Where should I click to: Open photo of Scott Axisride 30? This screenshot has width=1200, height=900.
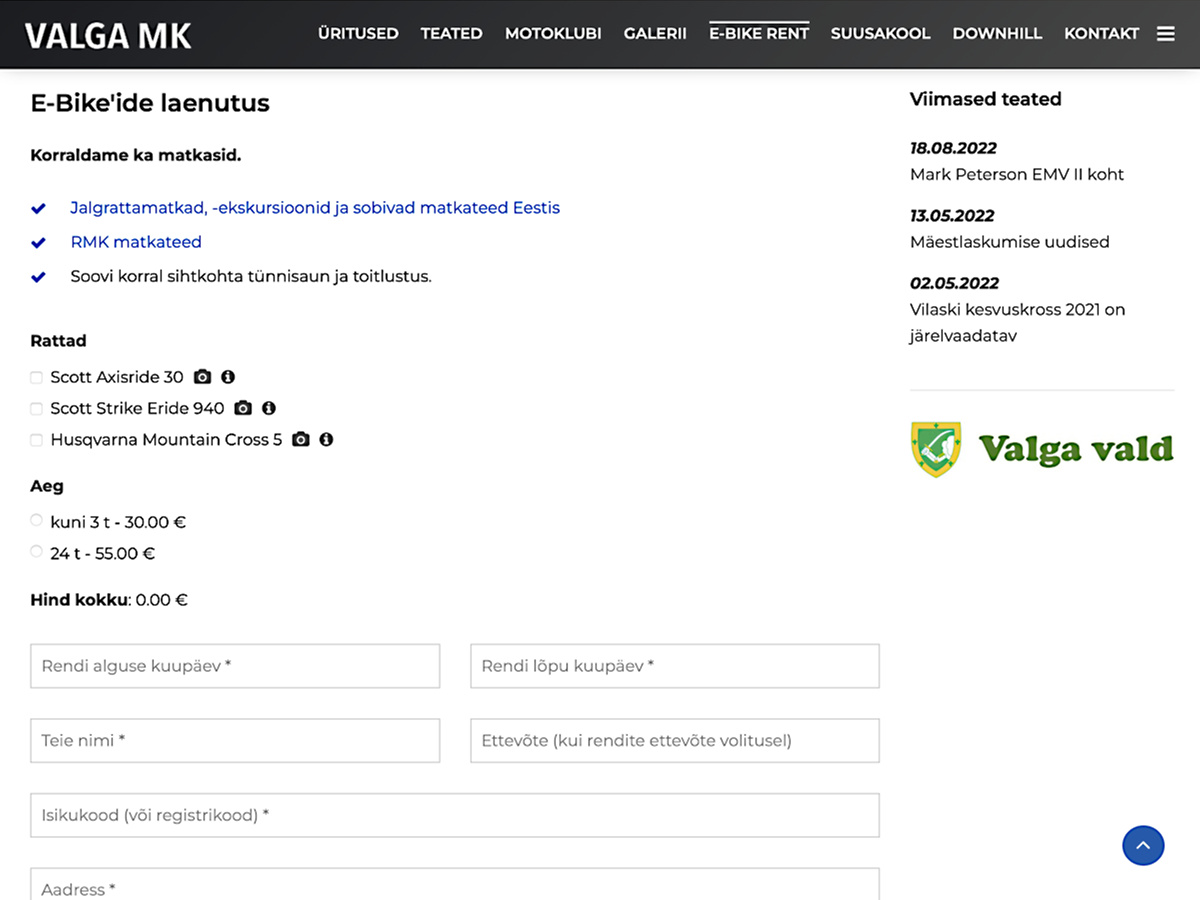[x=203, y=377]
